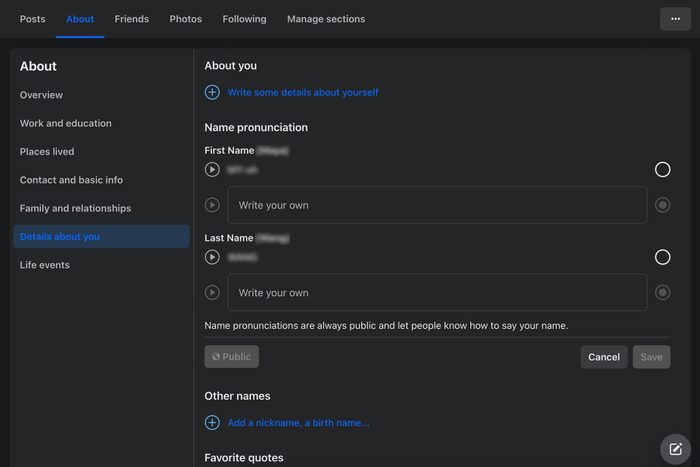The width and height of the screenshot is (700, 467).
Task: Choose the custom last name pronunciation radio
Action: [x=662, y=293]
